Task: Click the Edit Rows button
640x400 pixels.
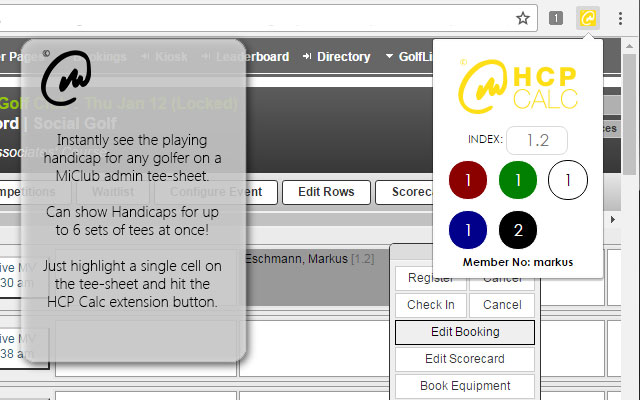Action: 326,192
